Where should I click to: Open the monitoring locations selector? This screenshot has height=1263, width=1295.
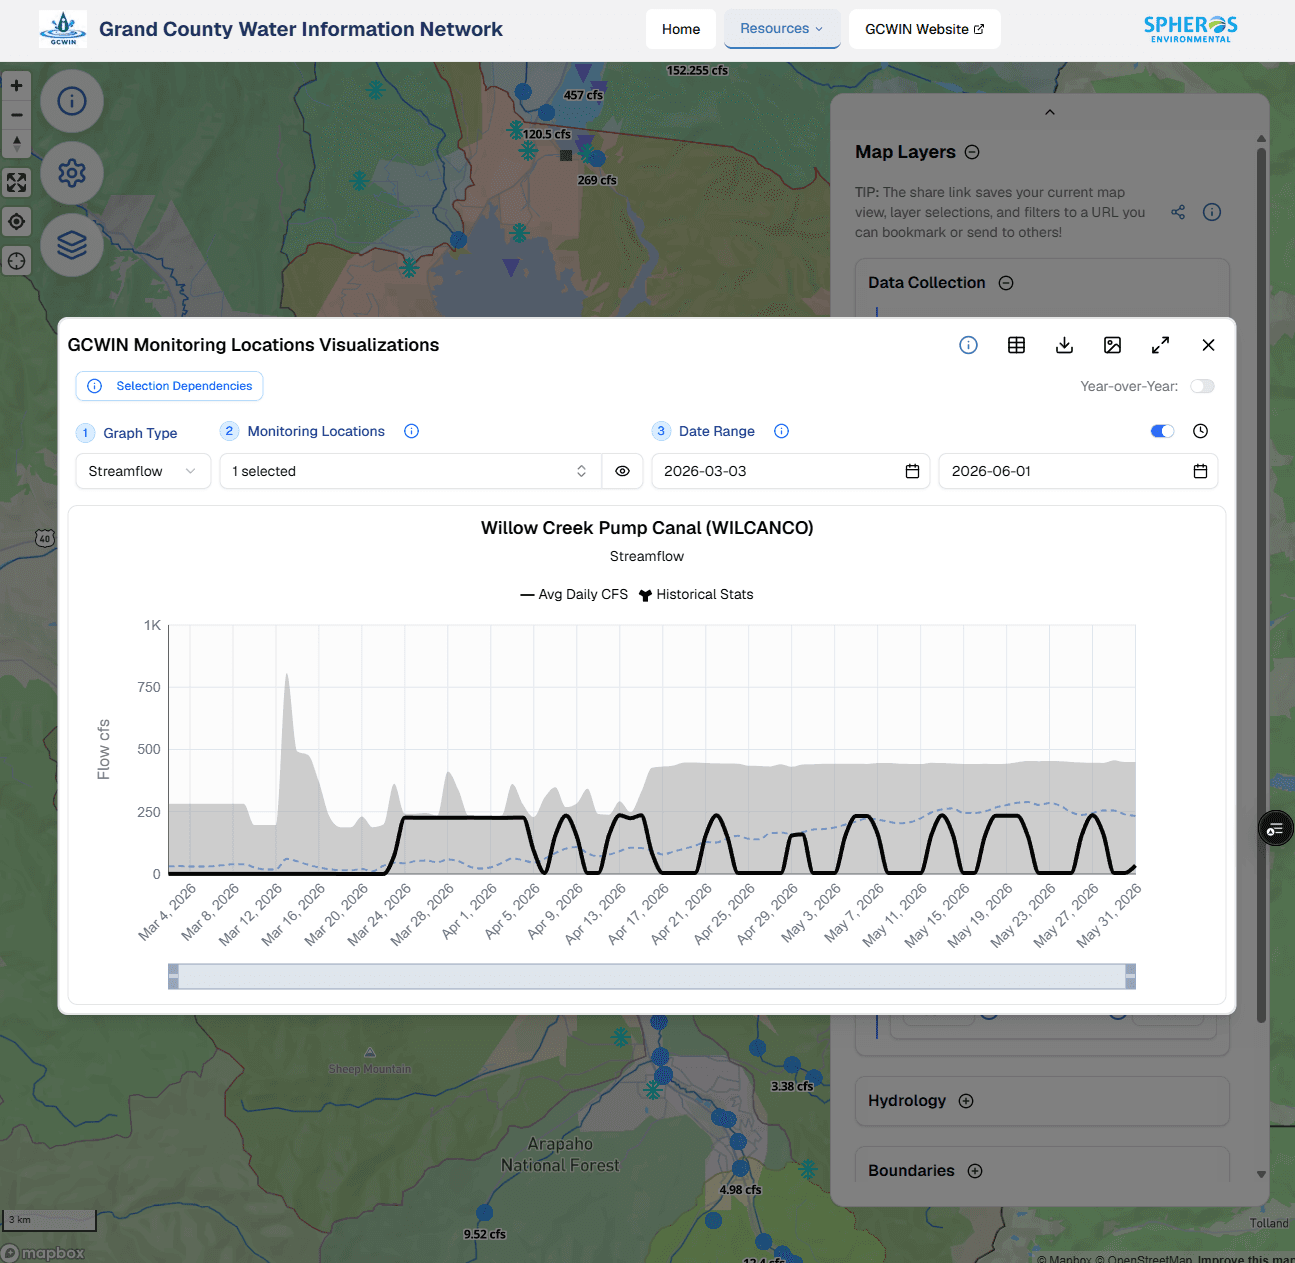pos(410,471)
